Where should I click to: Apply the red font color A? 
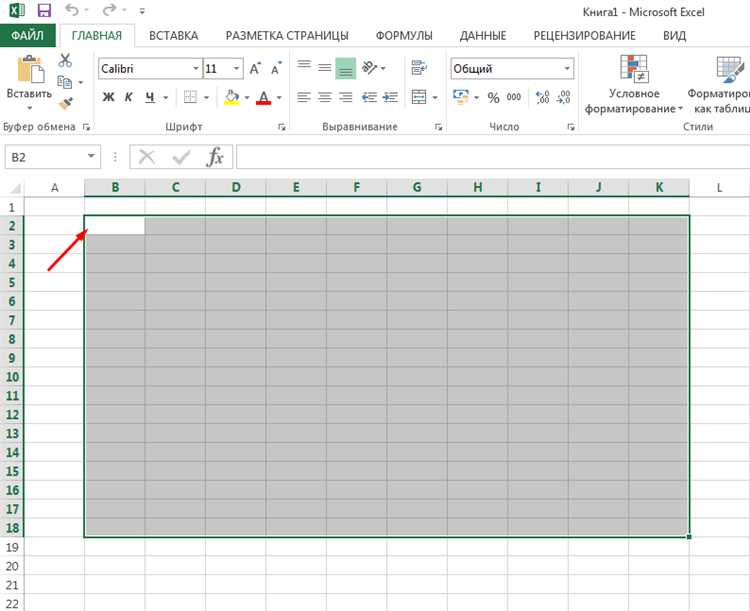[x=264, y=98]
